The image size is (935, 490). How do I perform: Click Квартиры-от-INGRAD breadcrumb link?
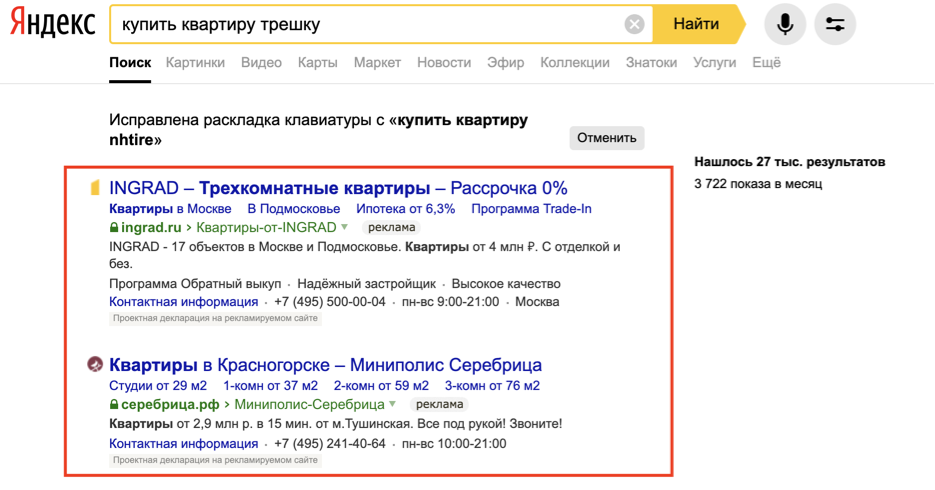(x=267, y=228)
